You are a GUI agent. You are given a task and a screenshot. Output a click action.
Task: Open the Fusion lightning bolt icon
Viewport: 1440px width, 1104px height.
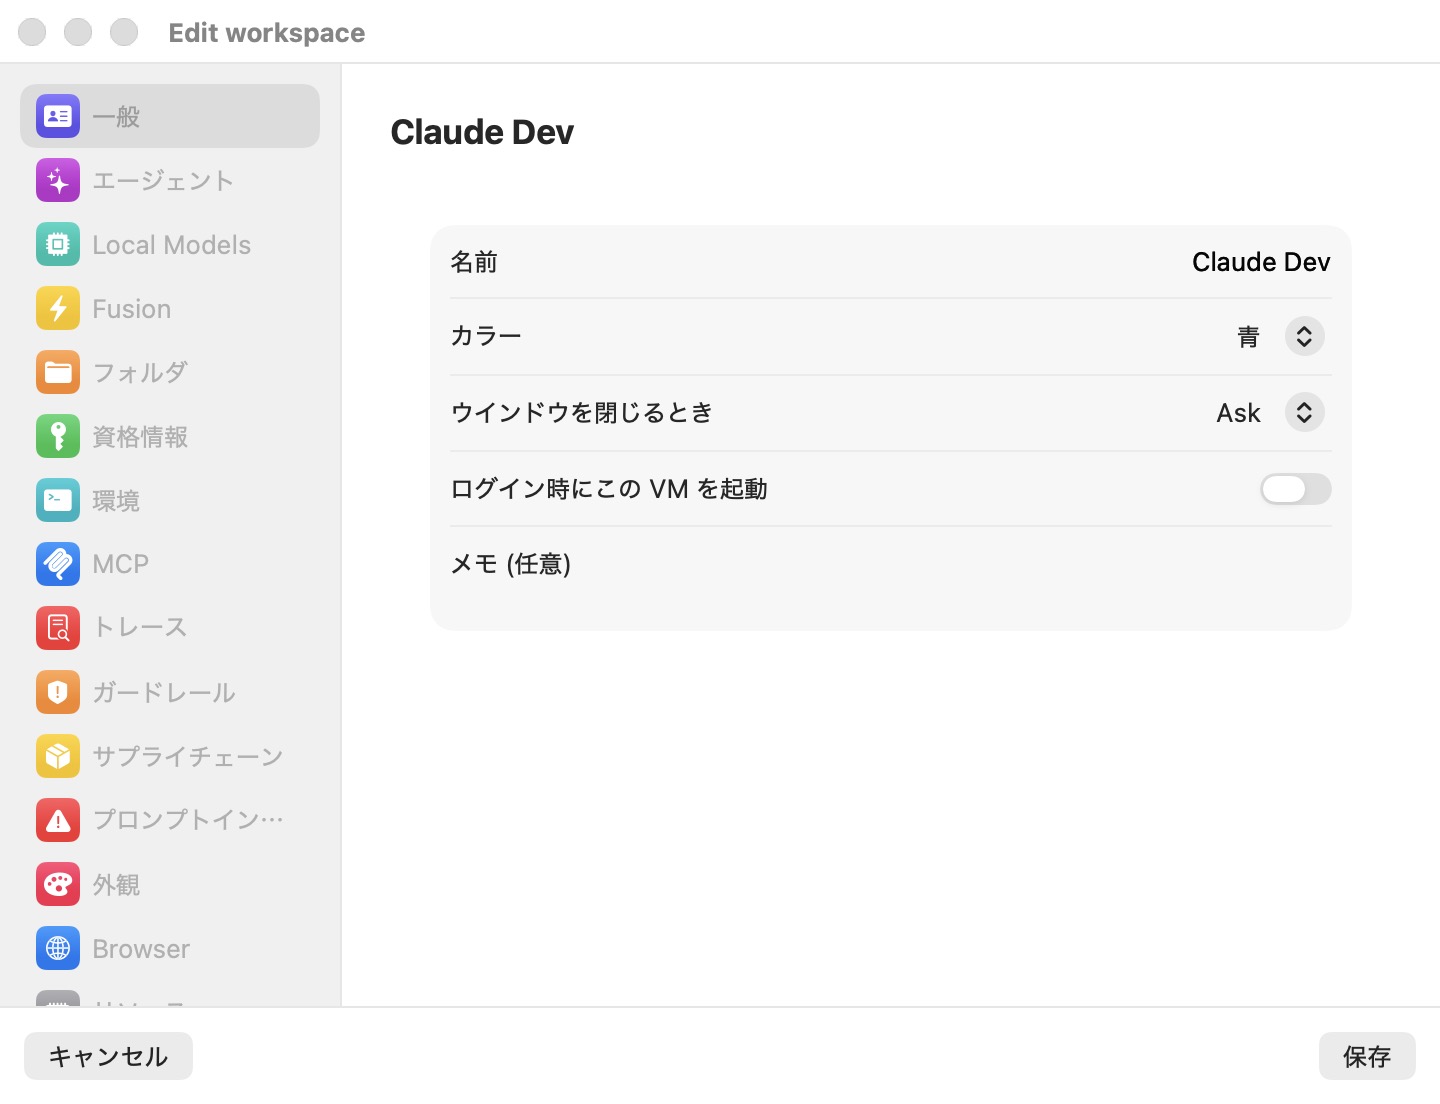click(58, 309)
